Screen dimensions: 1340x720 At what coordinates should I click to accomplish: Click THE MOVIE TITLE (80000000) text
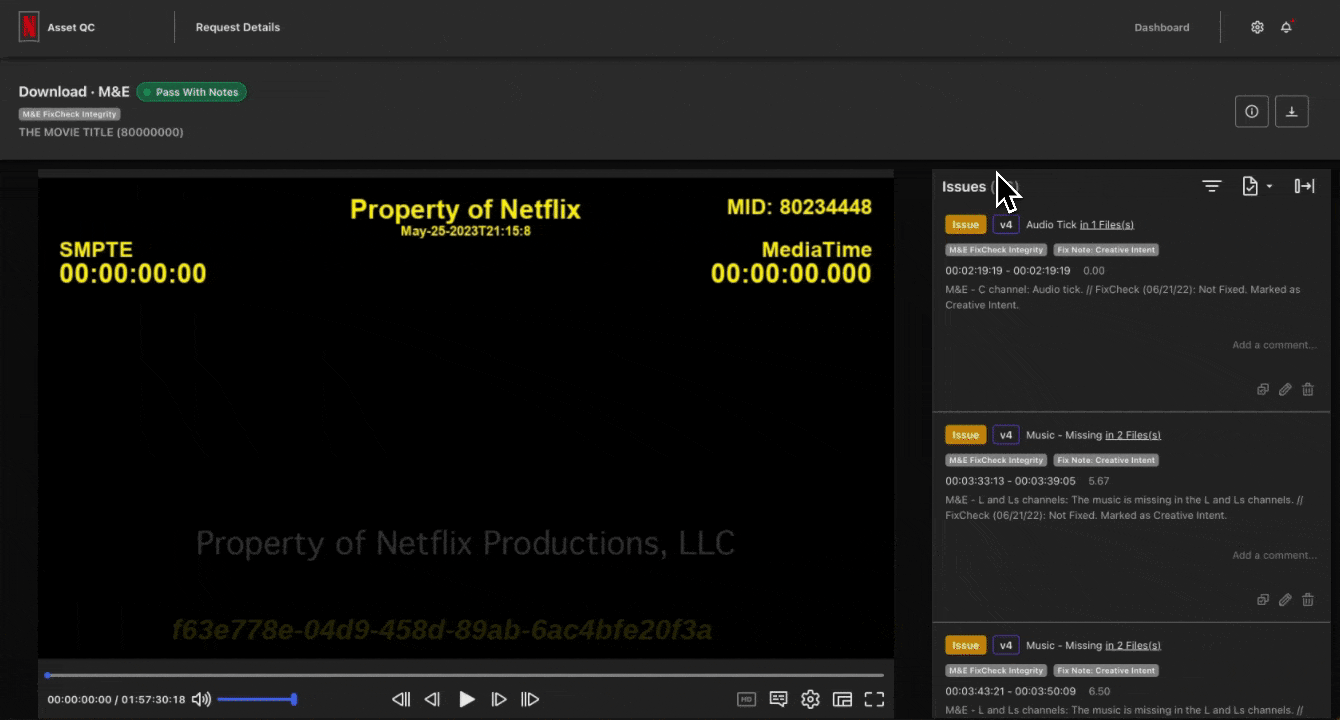click(101, 132)
